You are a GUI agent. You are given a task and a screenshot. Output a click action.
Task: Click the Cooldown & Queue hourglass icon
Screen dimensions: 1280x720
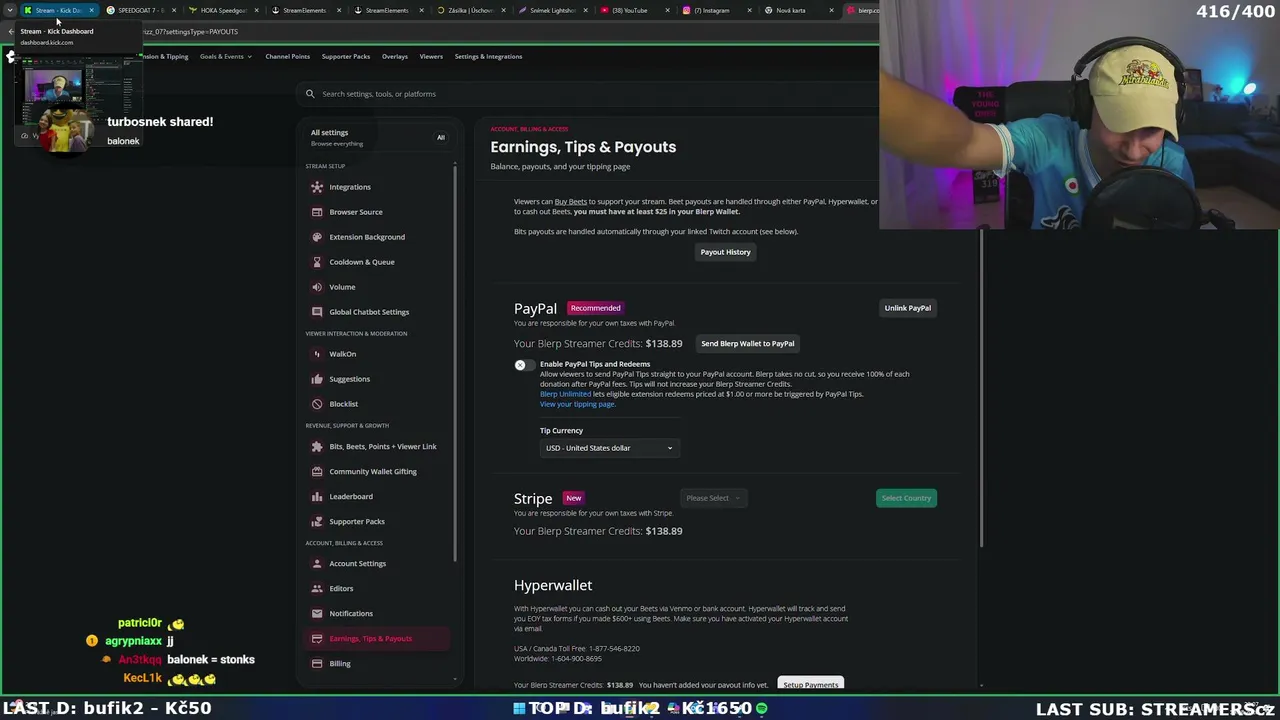(317, 262)
